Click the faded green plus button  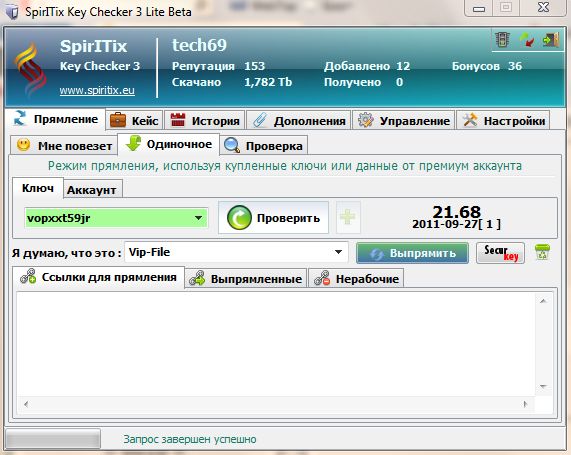pos(348,217)
